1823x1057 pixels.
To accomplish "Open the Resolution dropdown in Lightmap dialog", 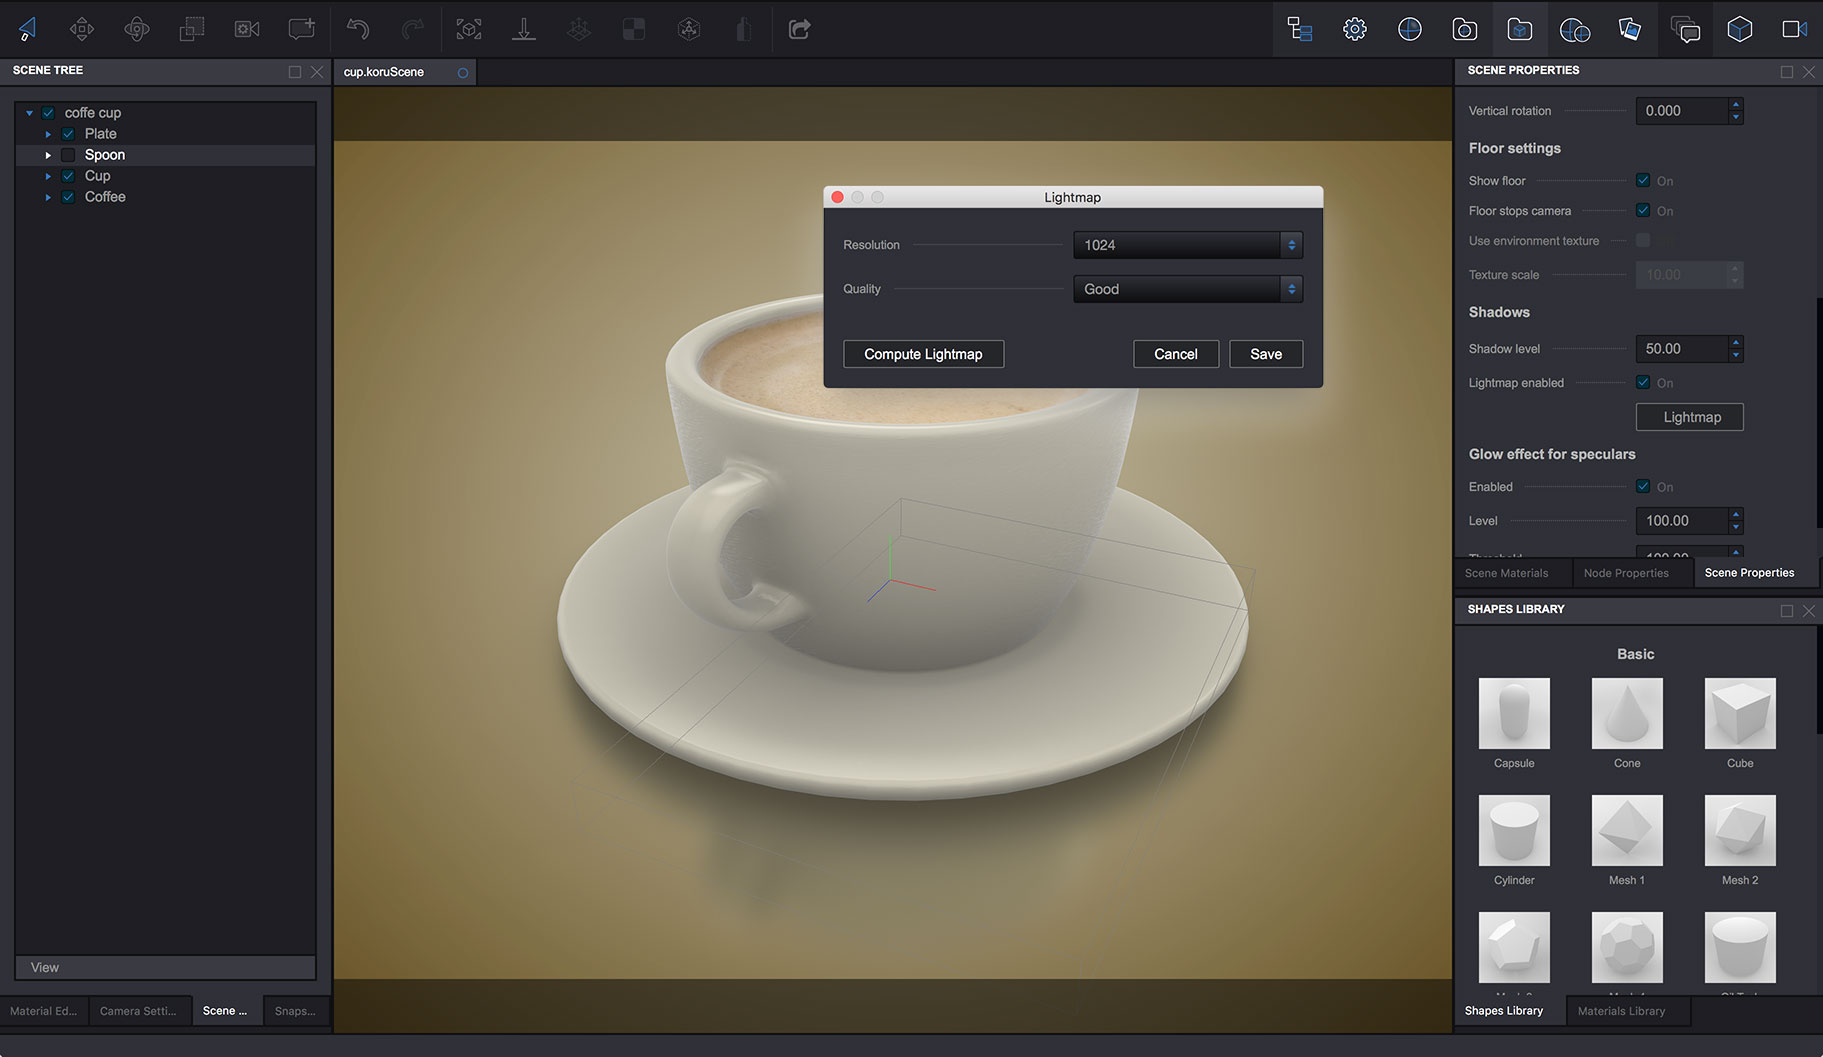I will coord(1187,244).
